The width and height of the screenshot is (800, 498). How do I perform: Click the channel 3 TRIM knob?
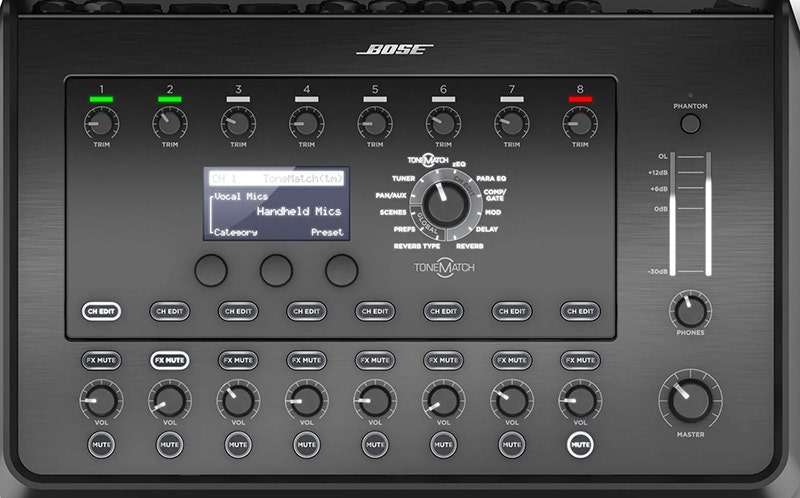pyautogui.click(x=238, y=123)
